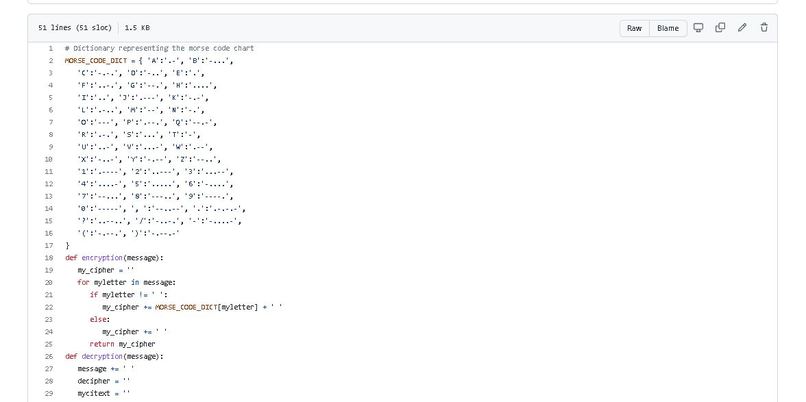
Task: Click 'decipher = ''' line
Action: tap(104, 381)
